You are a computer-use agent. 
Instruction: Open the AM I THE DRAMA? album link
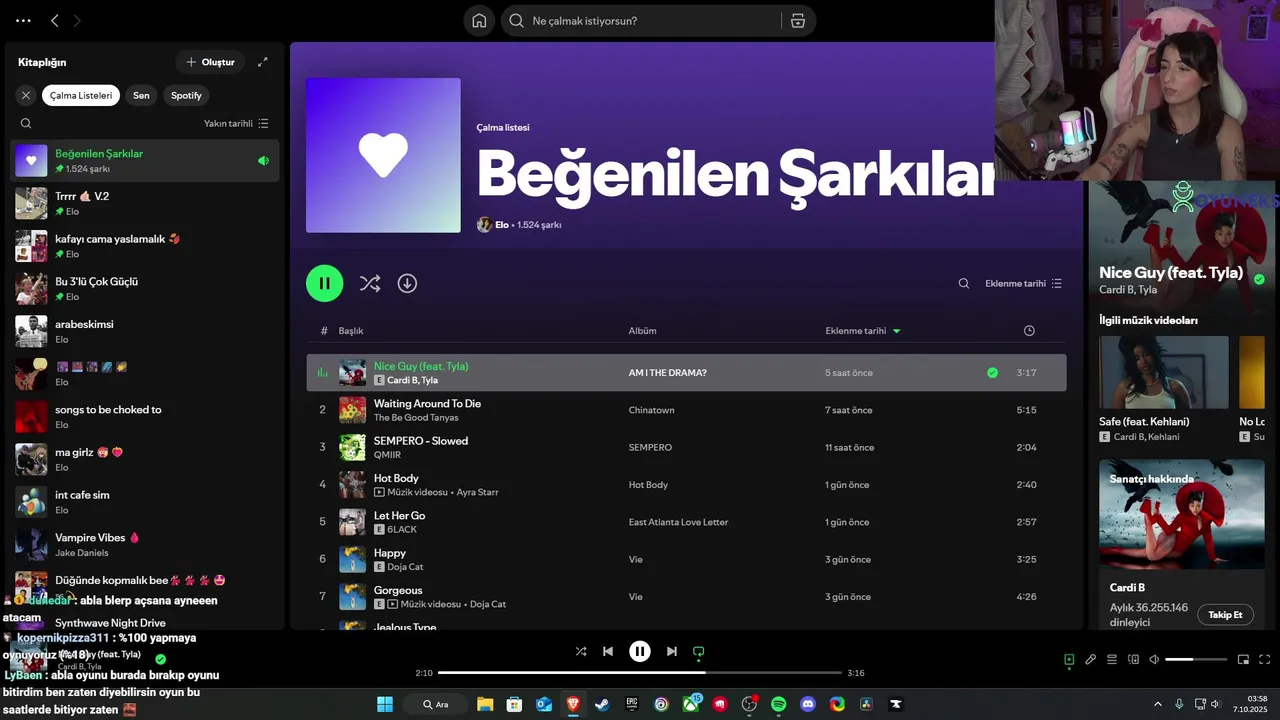667,373
